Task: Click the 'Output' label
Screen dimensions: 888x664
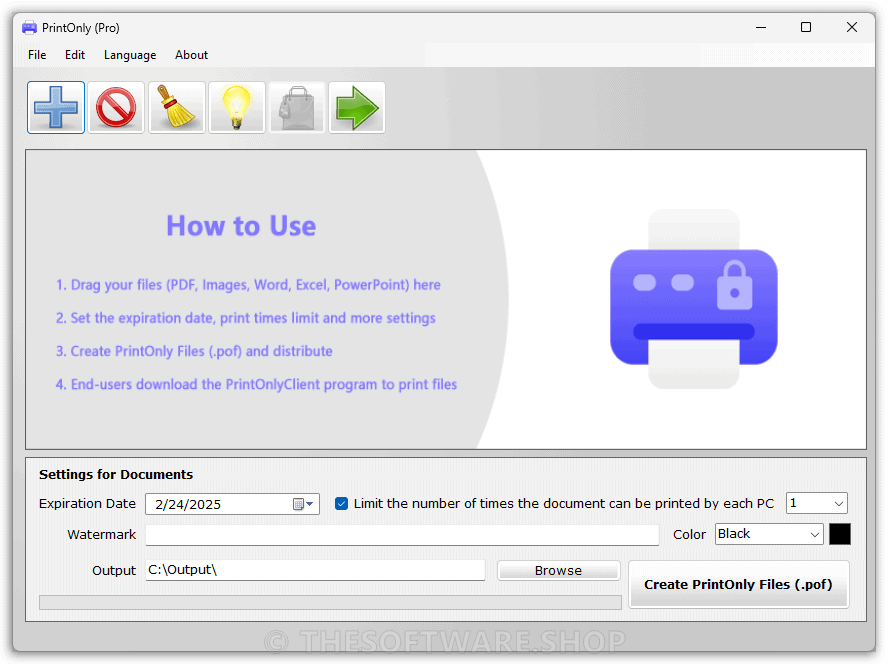Action: point(114,571)
